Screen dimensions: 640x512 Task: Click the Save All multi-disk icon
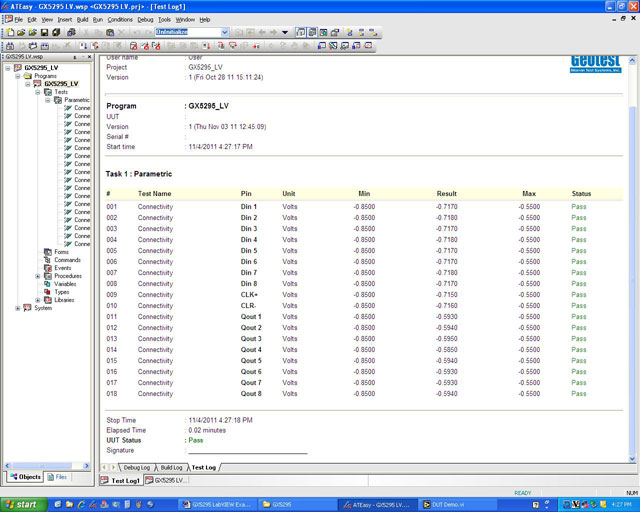coord(56,32)
